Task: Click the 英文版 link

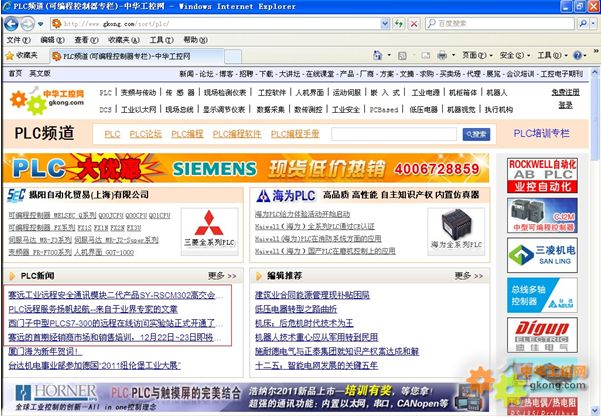Action: [x=40, y=73]
